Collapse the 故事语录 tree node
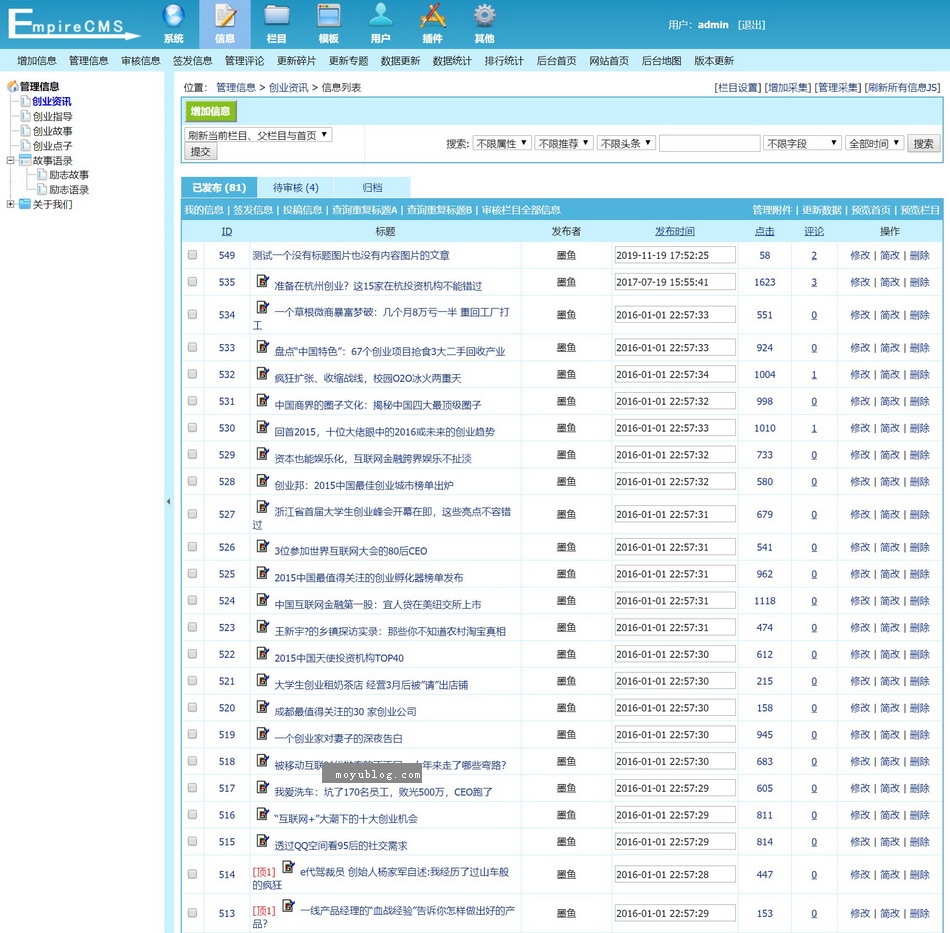Screen dimensions: 950x933 click(x=10, y=160)
